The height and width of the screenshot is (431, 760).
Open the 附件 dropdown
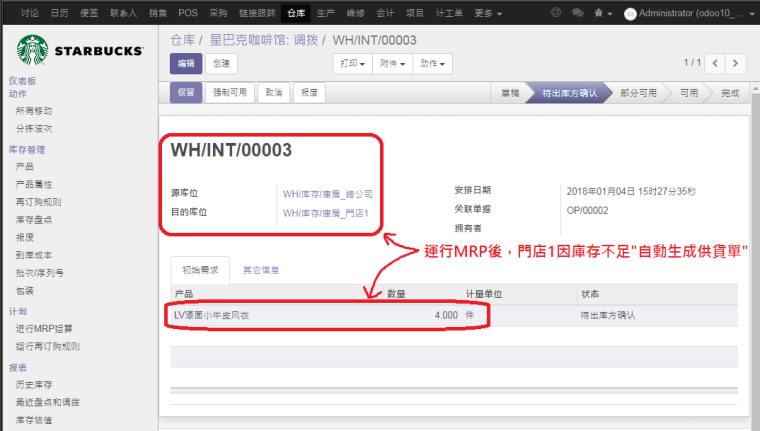coord(393,64)
